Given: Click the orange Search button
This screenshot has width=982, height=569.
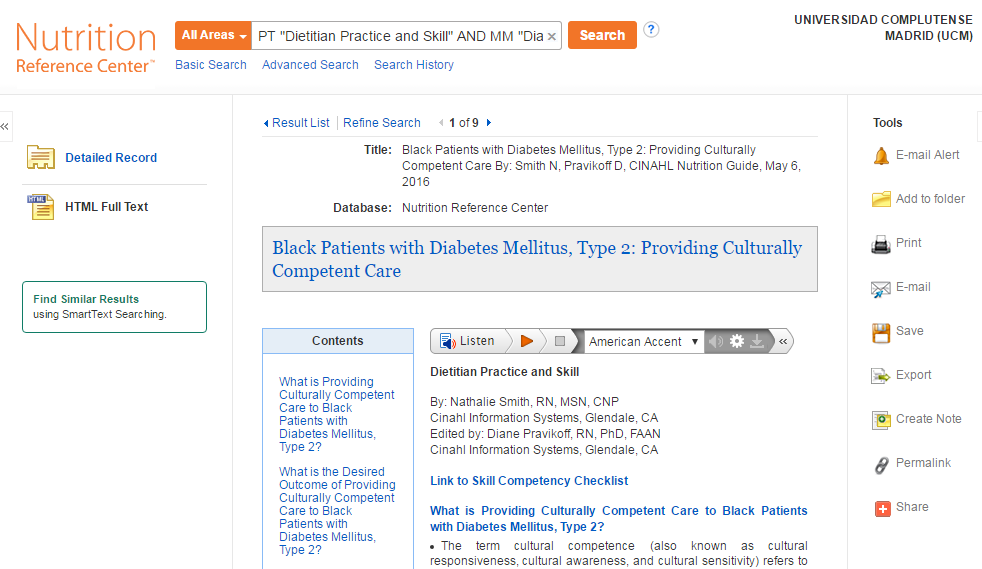Looking at the screenshot, I should click(x=602, y=35).
